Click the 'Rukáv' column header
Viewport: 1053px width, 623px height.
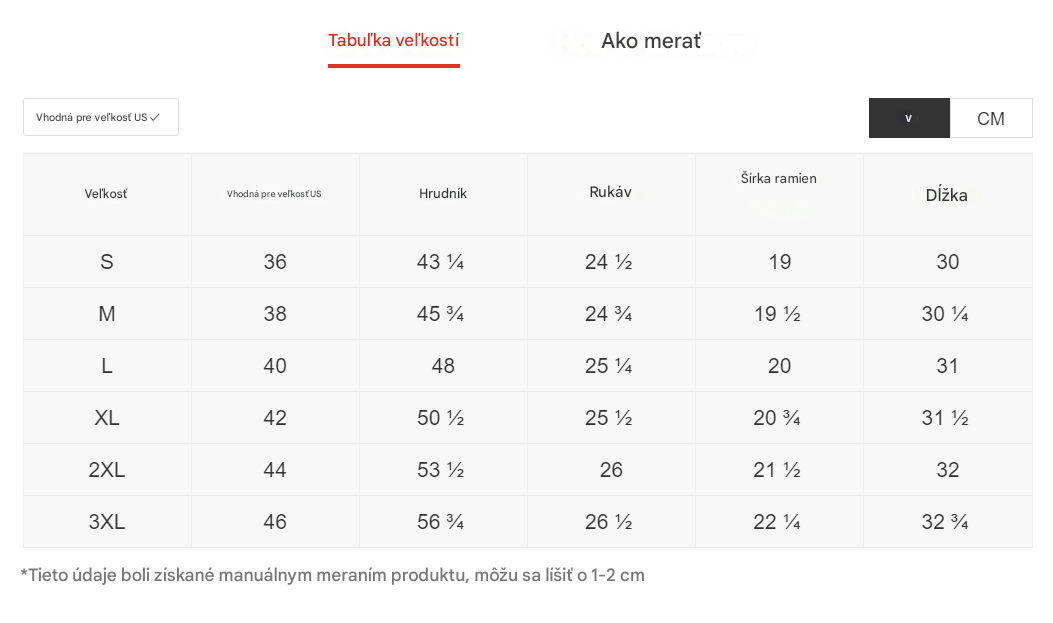point(610,192)
